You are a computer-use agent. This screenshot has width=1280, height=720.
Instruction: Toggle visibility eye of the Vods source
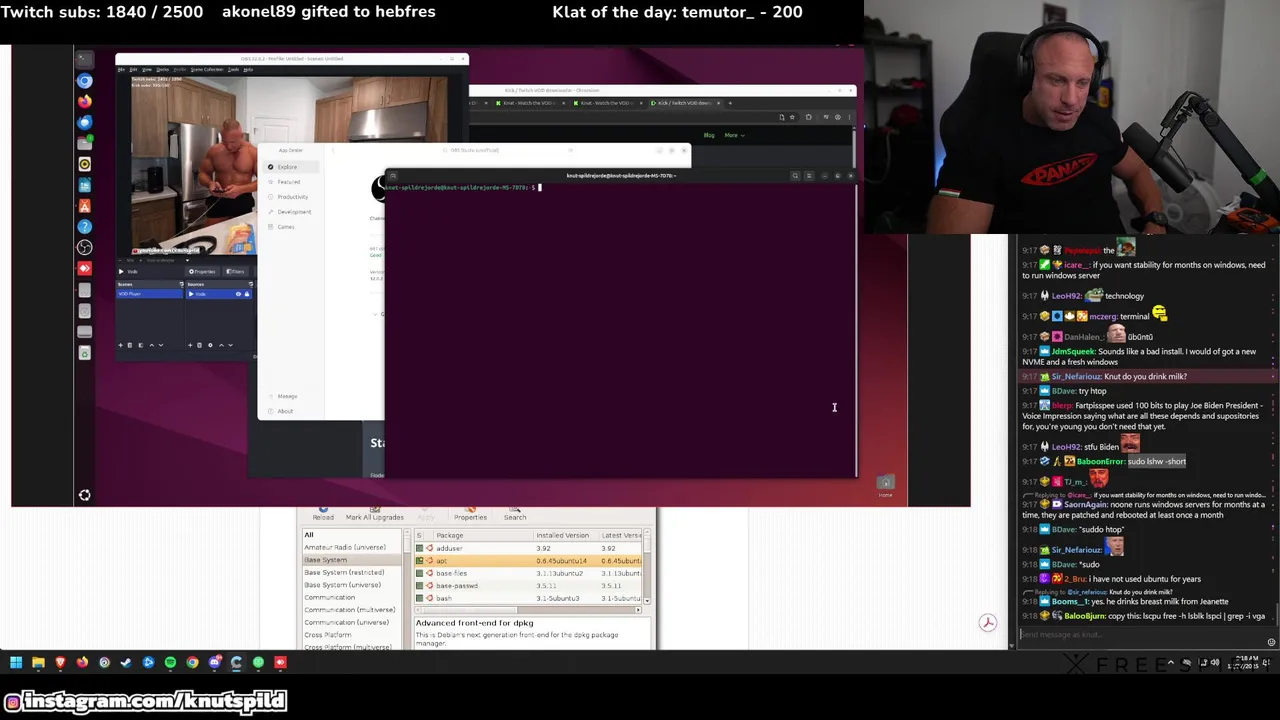238,294
